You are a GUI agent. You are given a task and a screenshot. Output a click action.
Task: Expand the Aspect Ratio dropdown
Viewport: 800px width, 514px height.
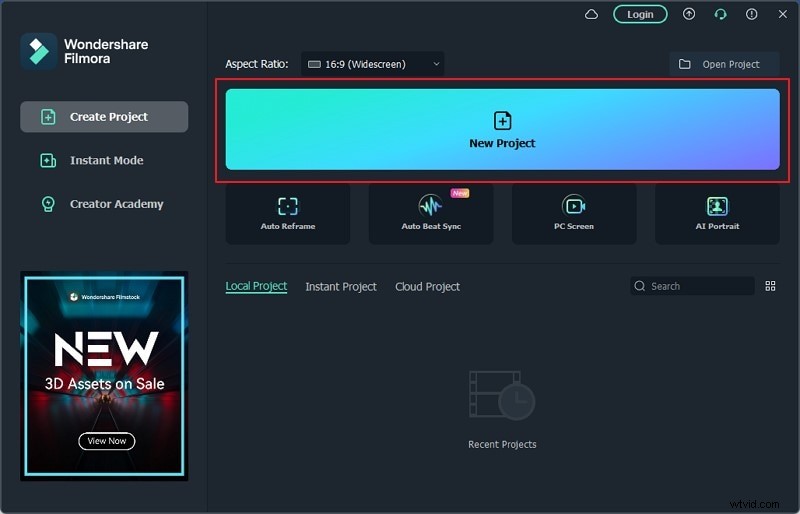373,64
